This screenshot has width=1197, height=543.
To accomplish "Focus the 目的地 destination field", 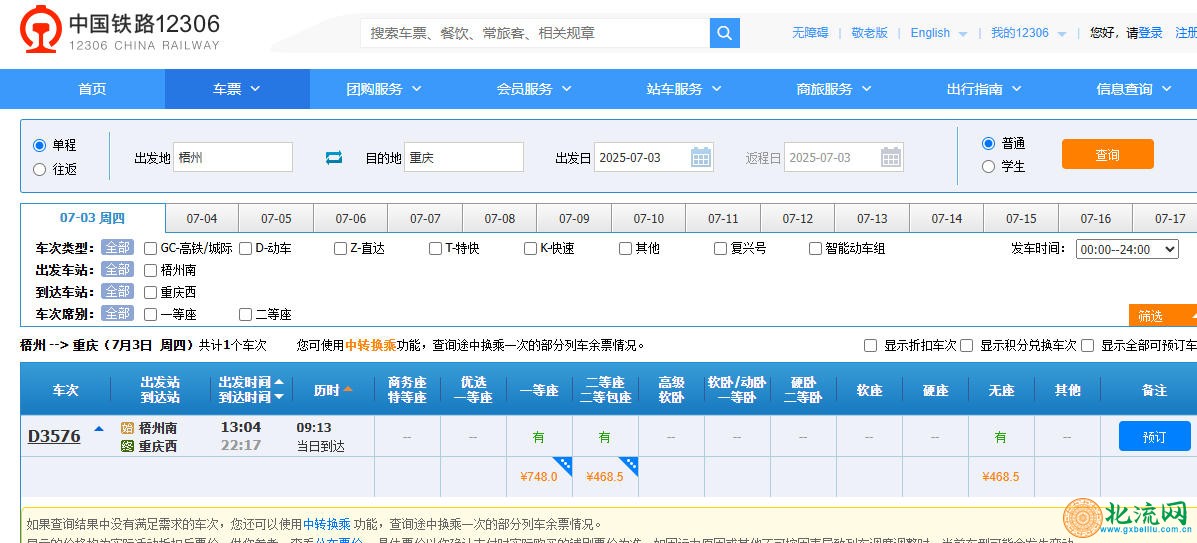I will click(463, 157).
